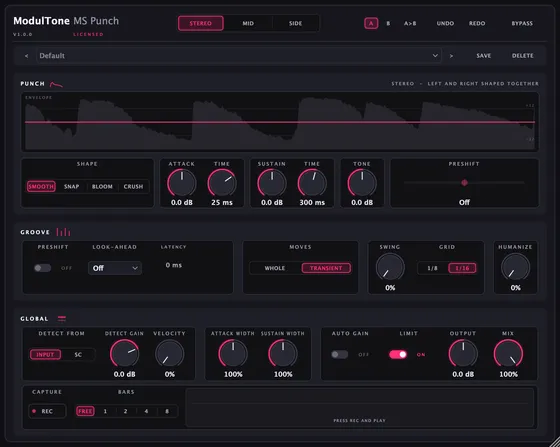
Task: Click the Sustain Time knob
Action: pos(312,183)
